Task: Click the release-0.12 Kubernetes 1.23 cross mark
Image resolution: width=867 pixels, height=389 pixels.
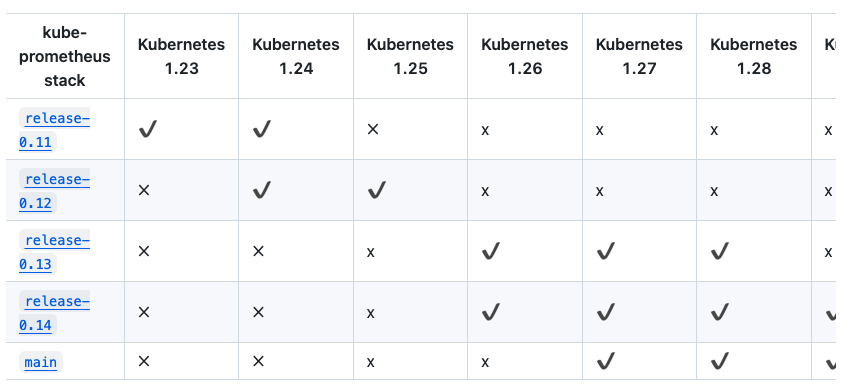Action: click(144, 190)
